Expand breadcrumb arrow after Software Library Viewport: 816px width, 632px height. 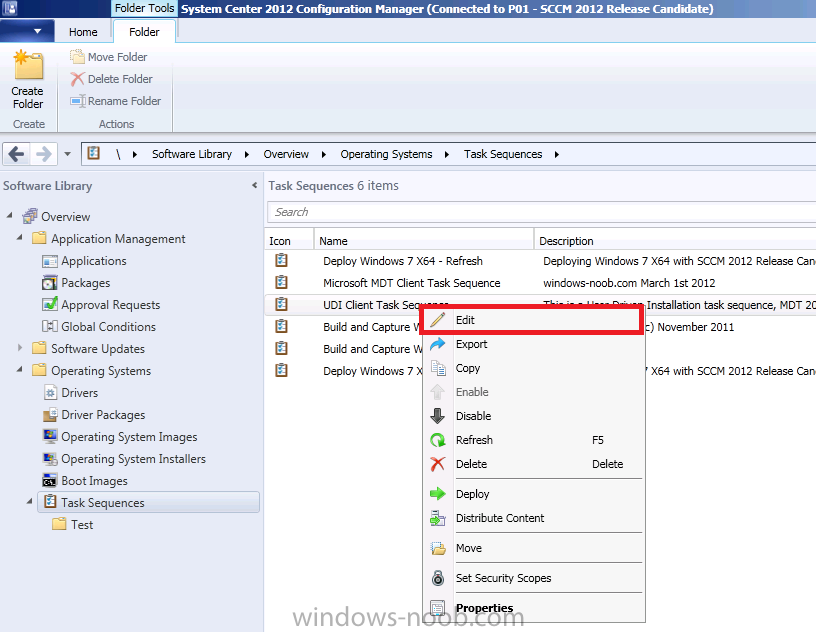coord(247,155)
